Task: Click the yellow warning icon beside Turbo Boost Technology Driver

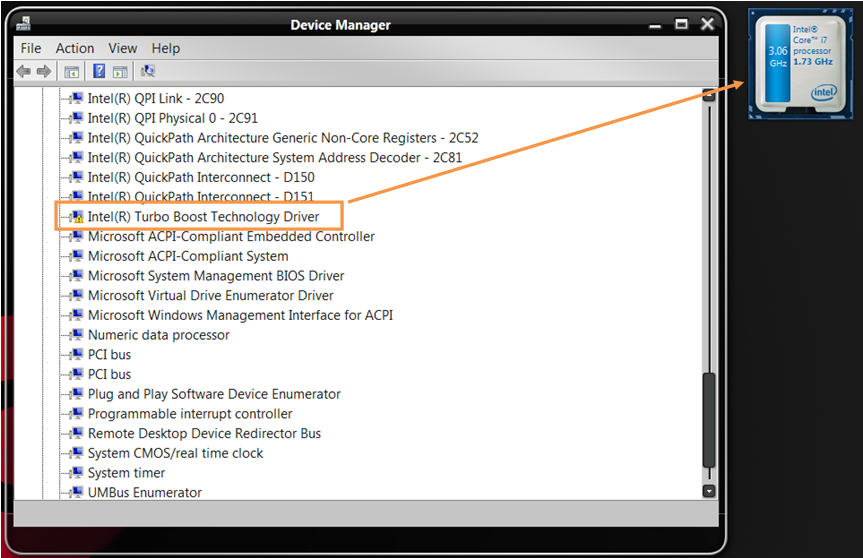Action: [78, 217]
